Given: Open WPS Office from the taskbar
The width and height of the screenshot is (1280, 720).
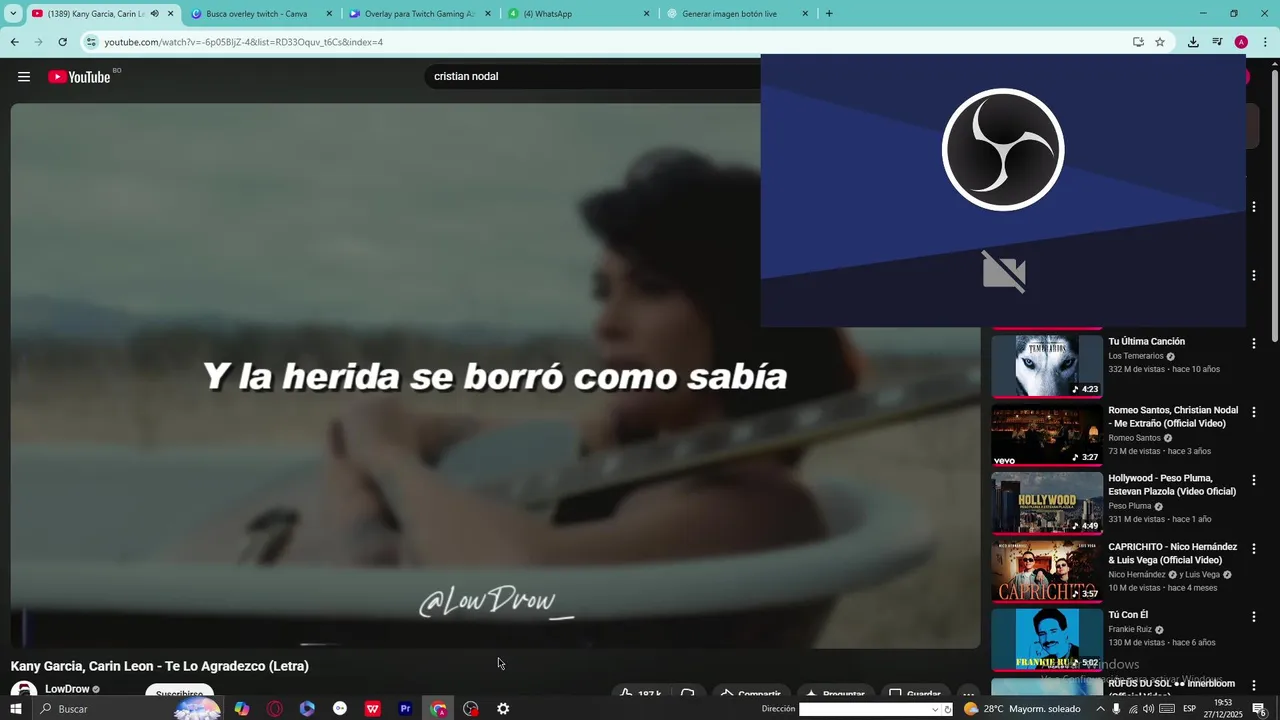Looking at the screenshot, I should [x=373, y=709].
